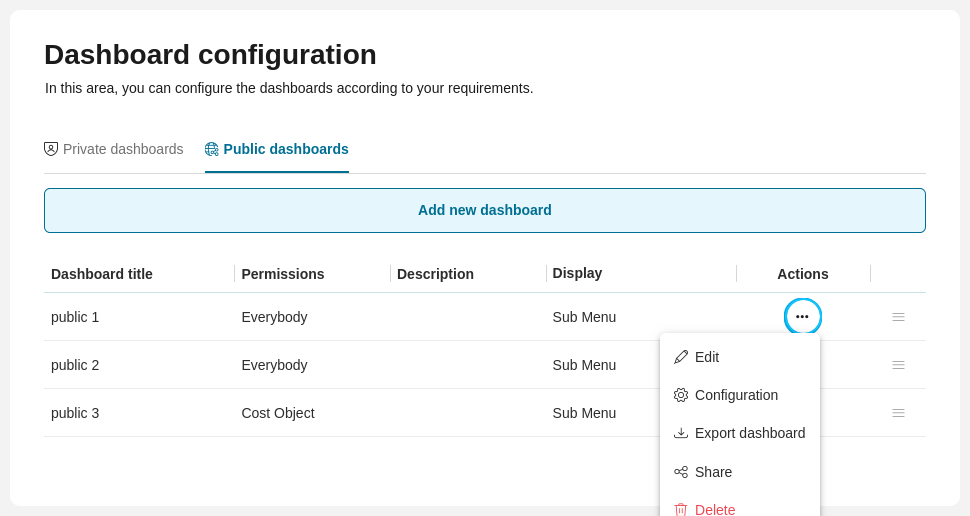Click the drag handle icon for public 2
The image size is (970, 516).
click(898, 365)
